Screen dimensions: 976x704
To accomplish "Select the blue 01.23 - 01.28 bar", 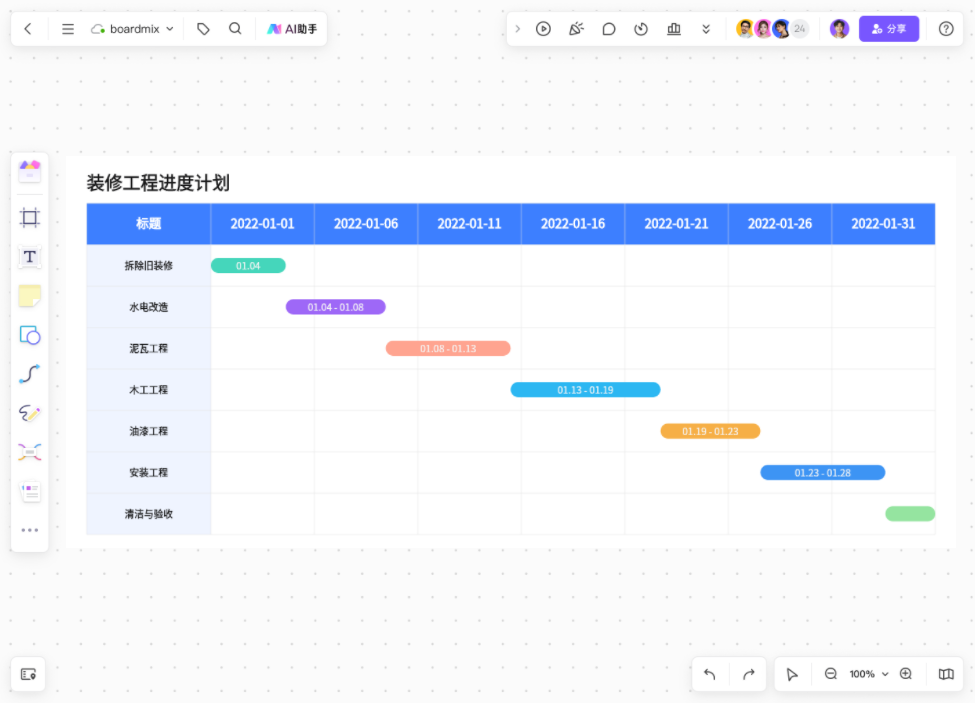I will click(823, 472).
